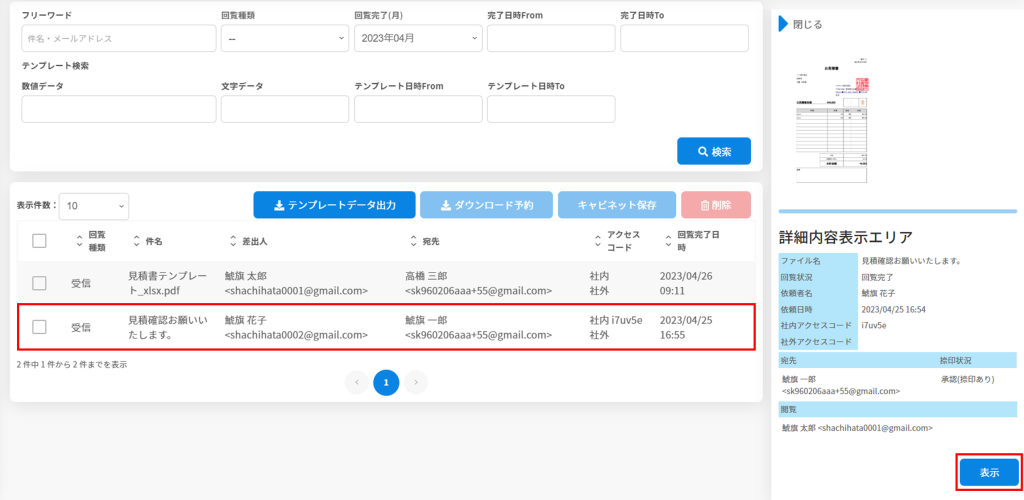Check the 見積書テンプレート_xlsx.pdf row checkbox
1024x500 pixels.
40,283
